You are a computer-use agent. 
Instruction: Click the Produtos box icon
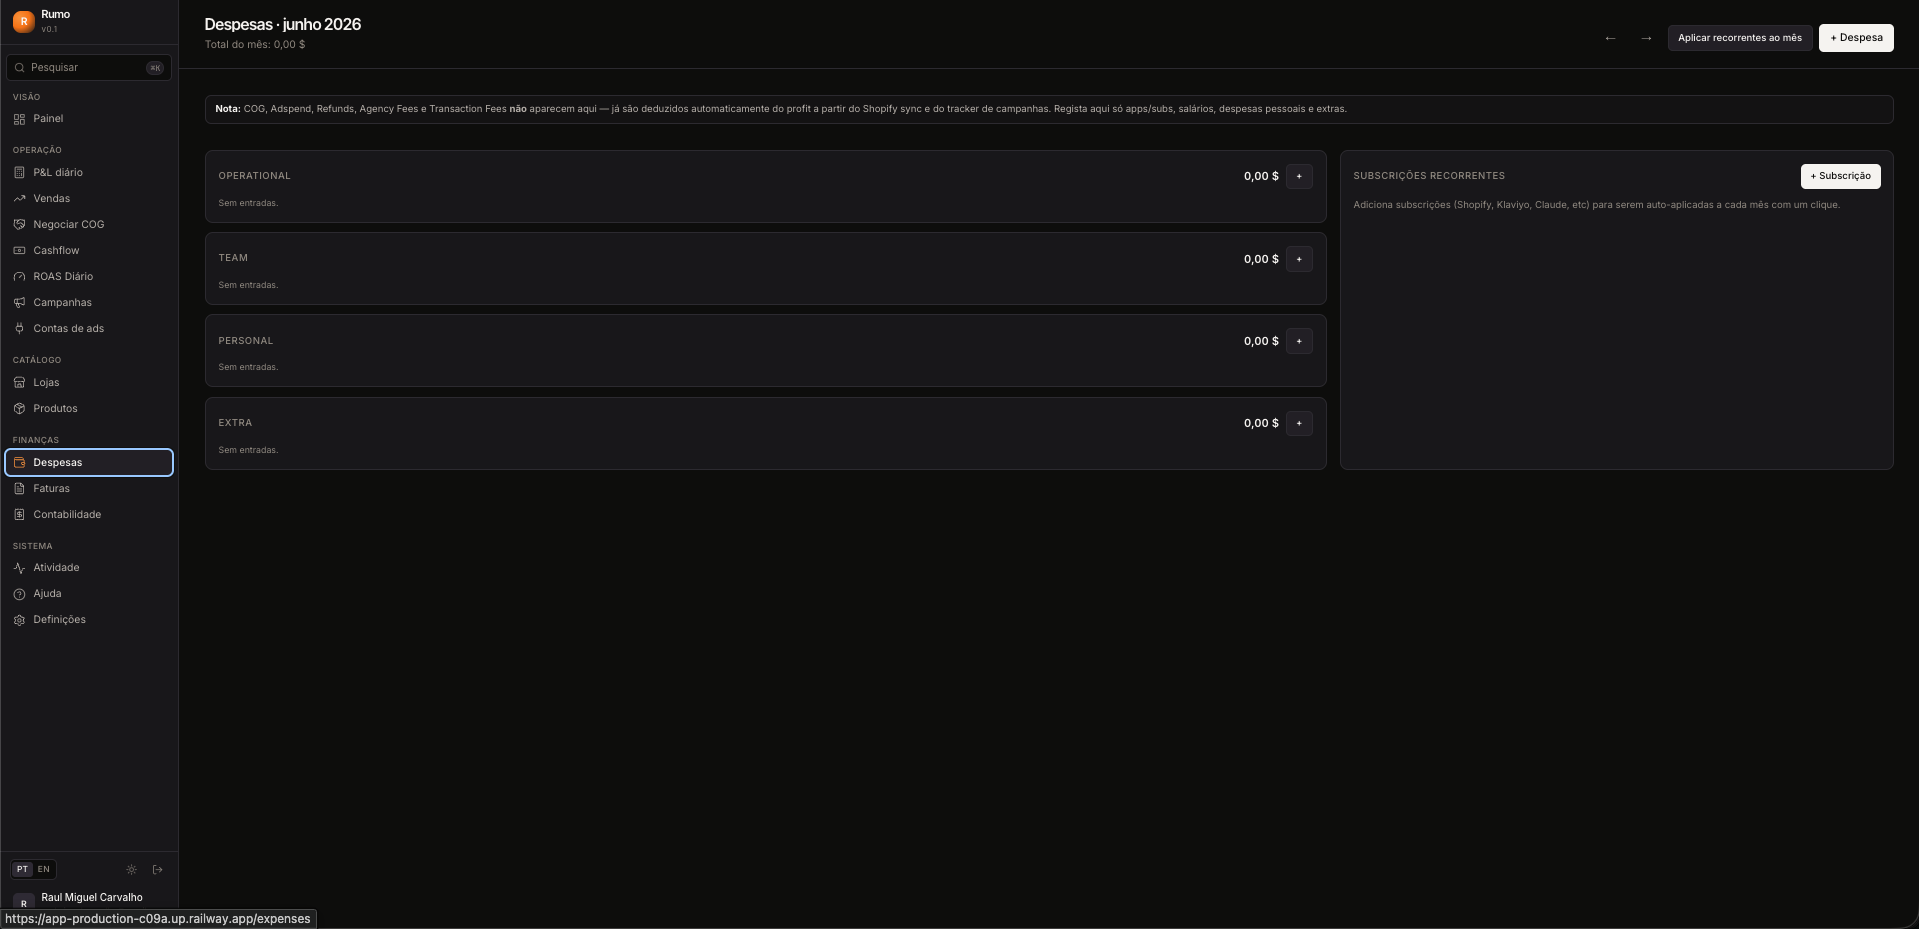click(19, 409)
